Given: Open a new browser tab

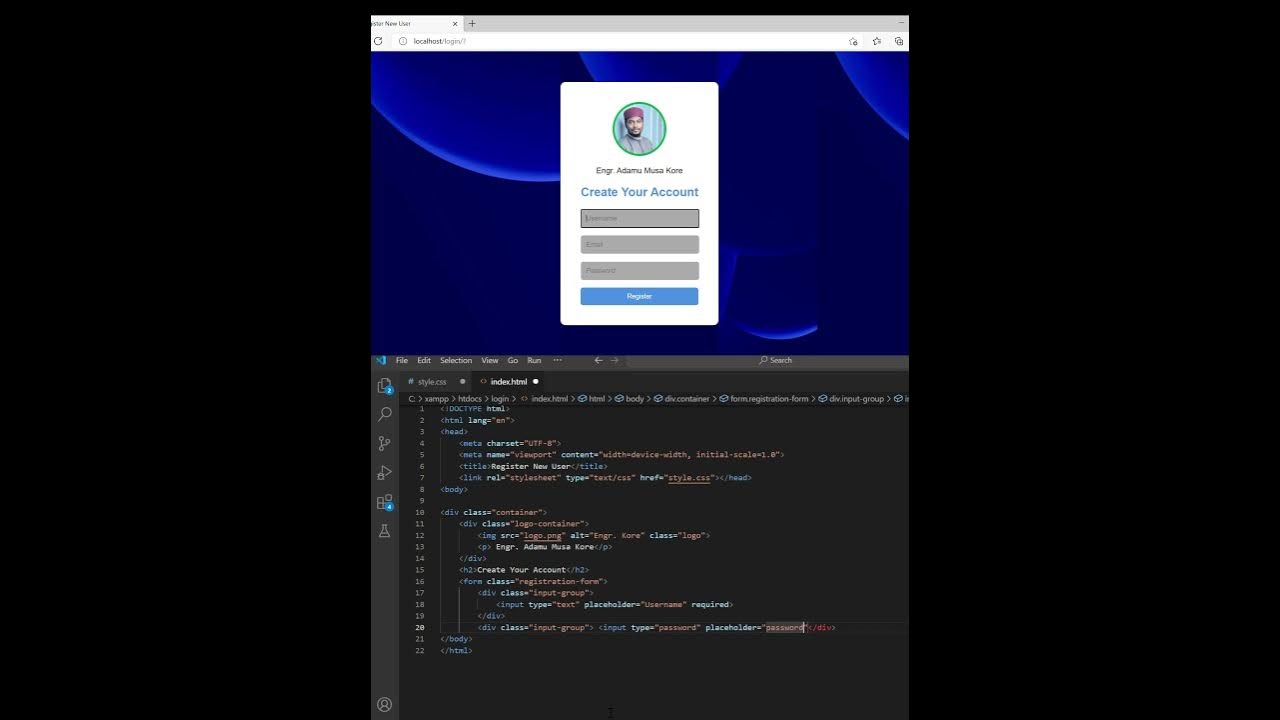Looking at the screenshot, I should (472, 23).
